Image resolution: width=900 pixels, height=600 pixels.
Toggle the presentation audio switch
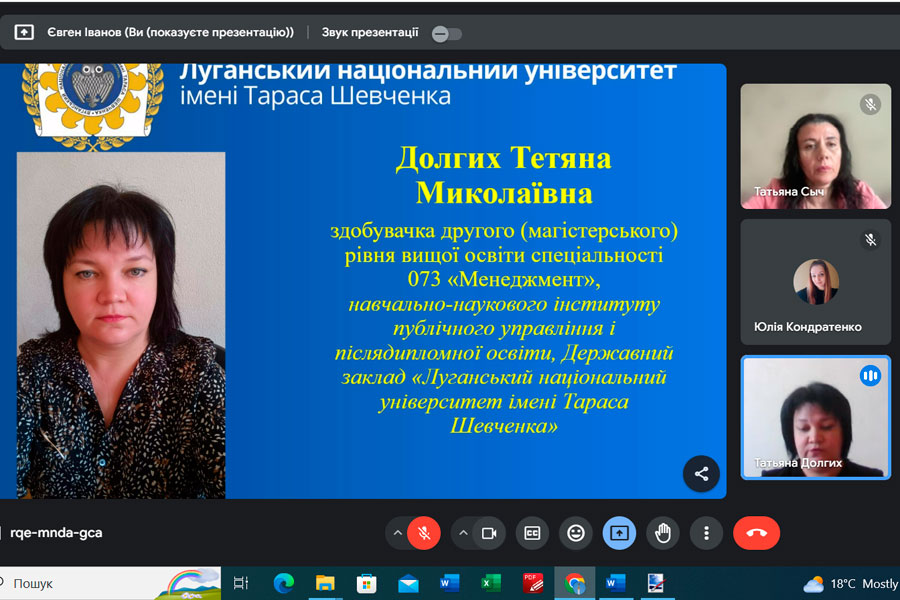click(447, 34)
